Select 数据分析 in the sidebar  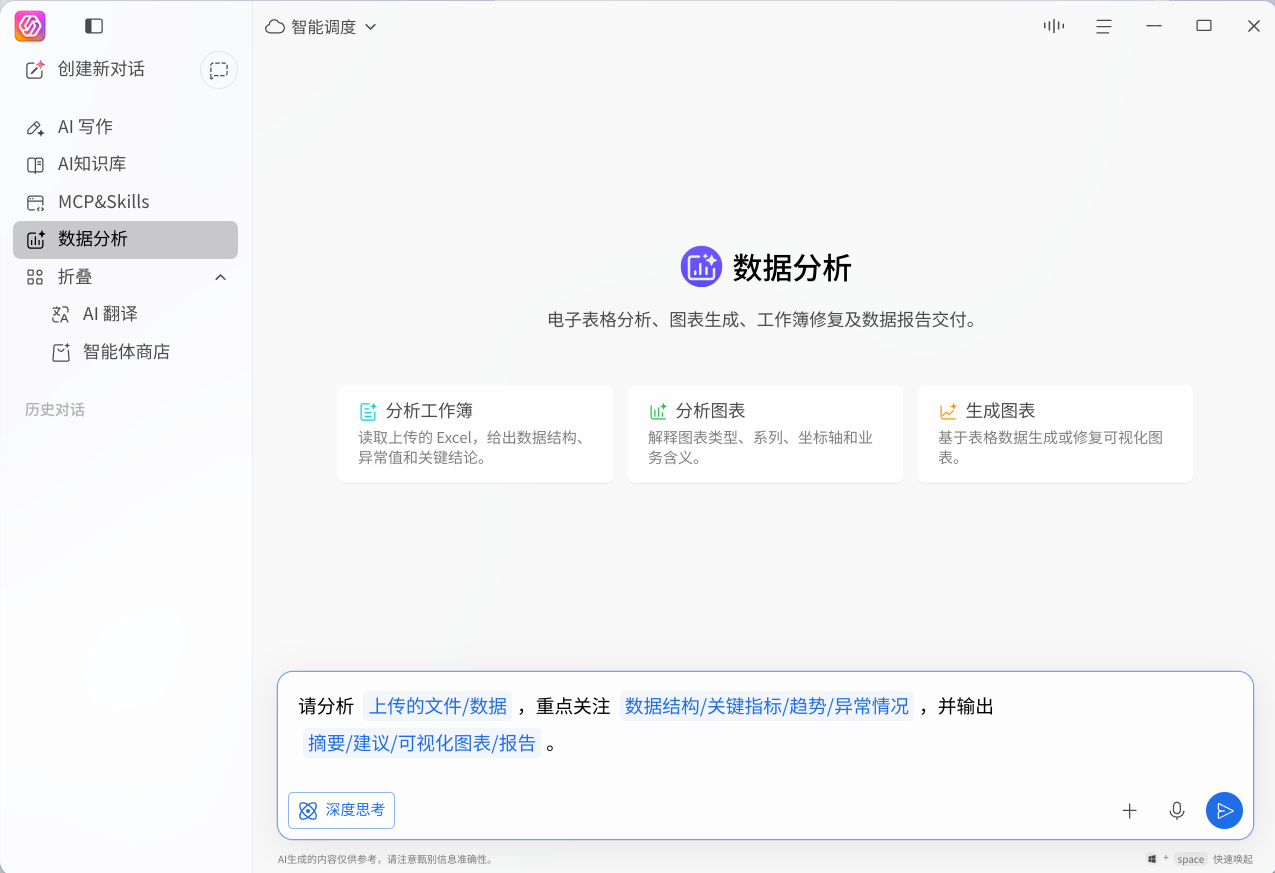tap(125, 239)
